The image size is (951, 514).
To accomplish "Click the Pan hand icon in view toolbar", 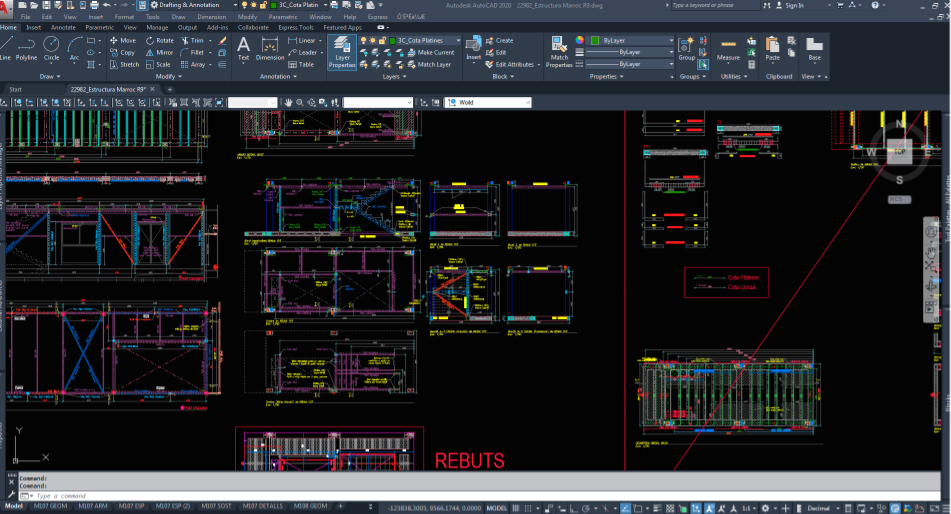I will coord(288,103).
